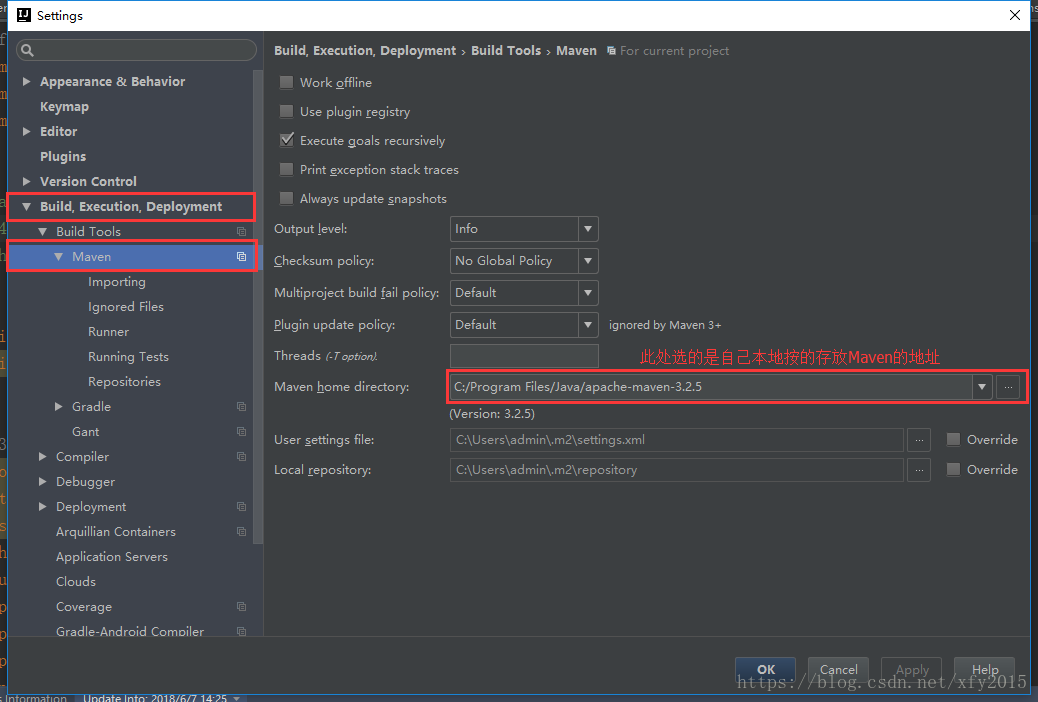Open the Keymap settings page
The width and height of the screenshot is (1038, 702).
[64, 107]
